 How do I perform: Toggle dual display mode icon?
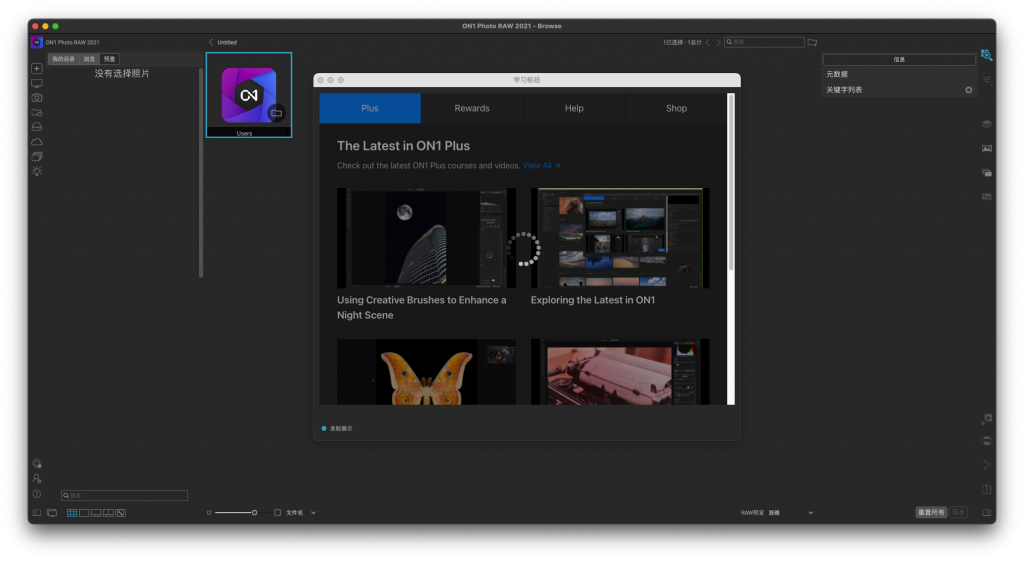click(x=52, y=513)
